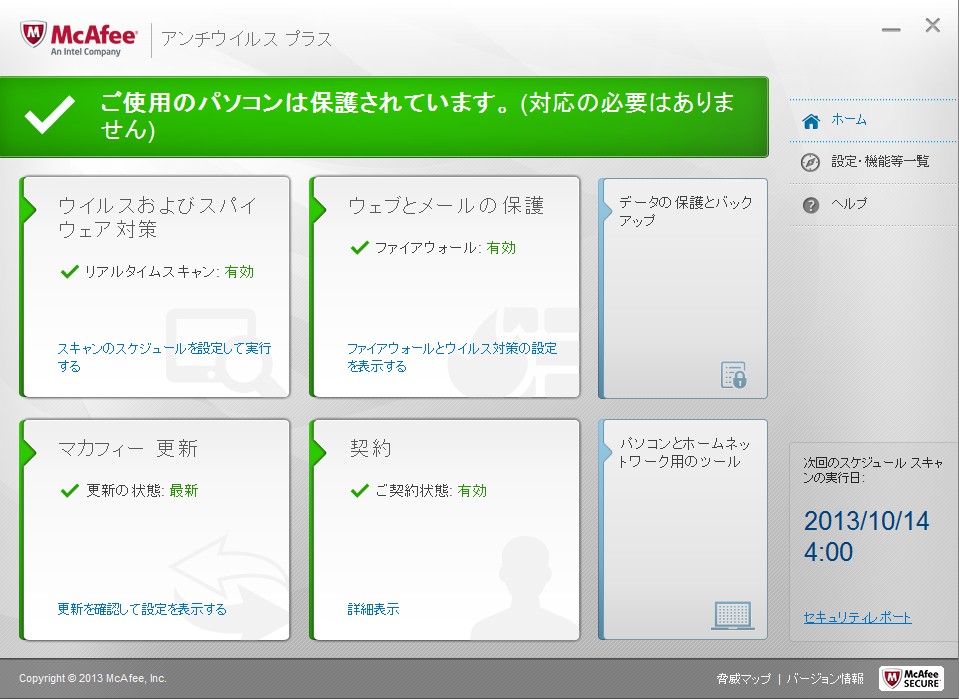Click ファイアウォールとウイルス対策の設定を表示する link

click(x=452, y=357)
